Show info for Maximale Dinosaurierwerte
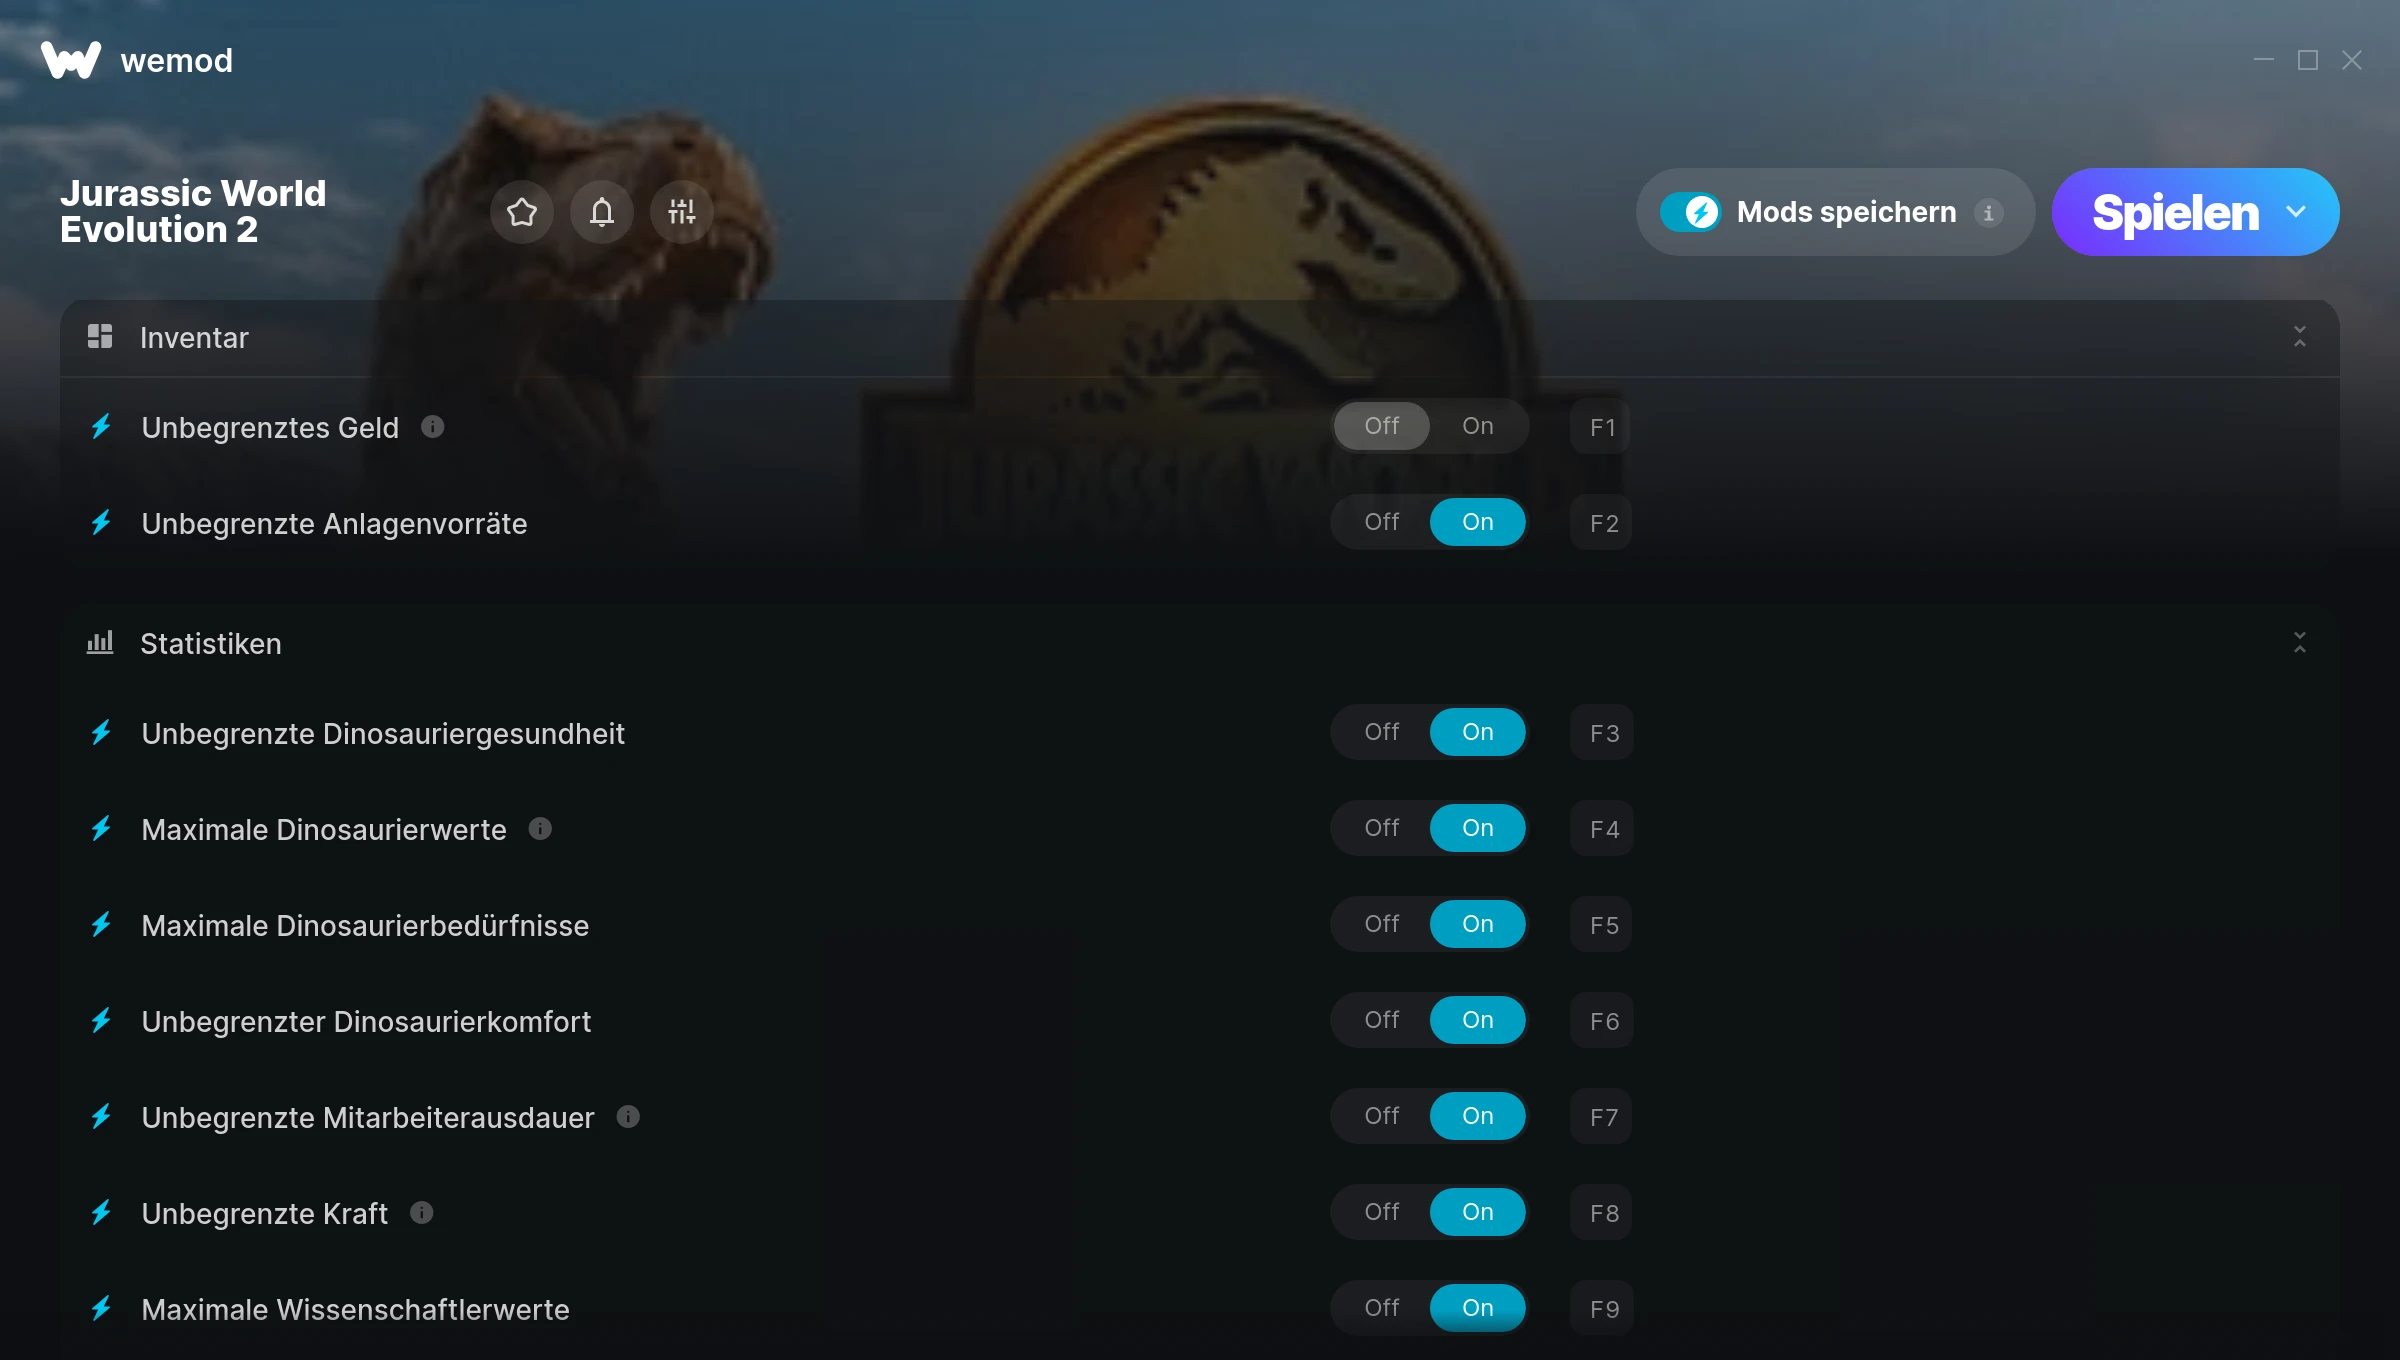Viewport: 2400px width, 1360px height. click(x=540, y=829)
